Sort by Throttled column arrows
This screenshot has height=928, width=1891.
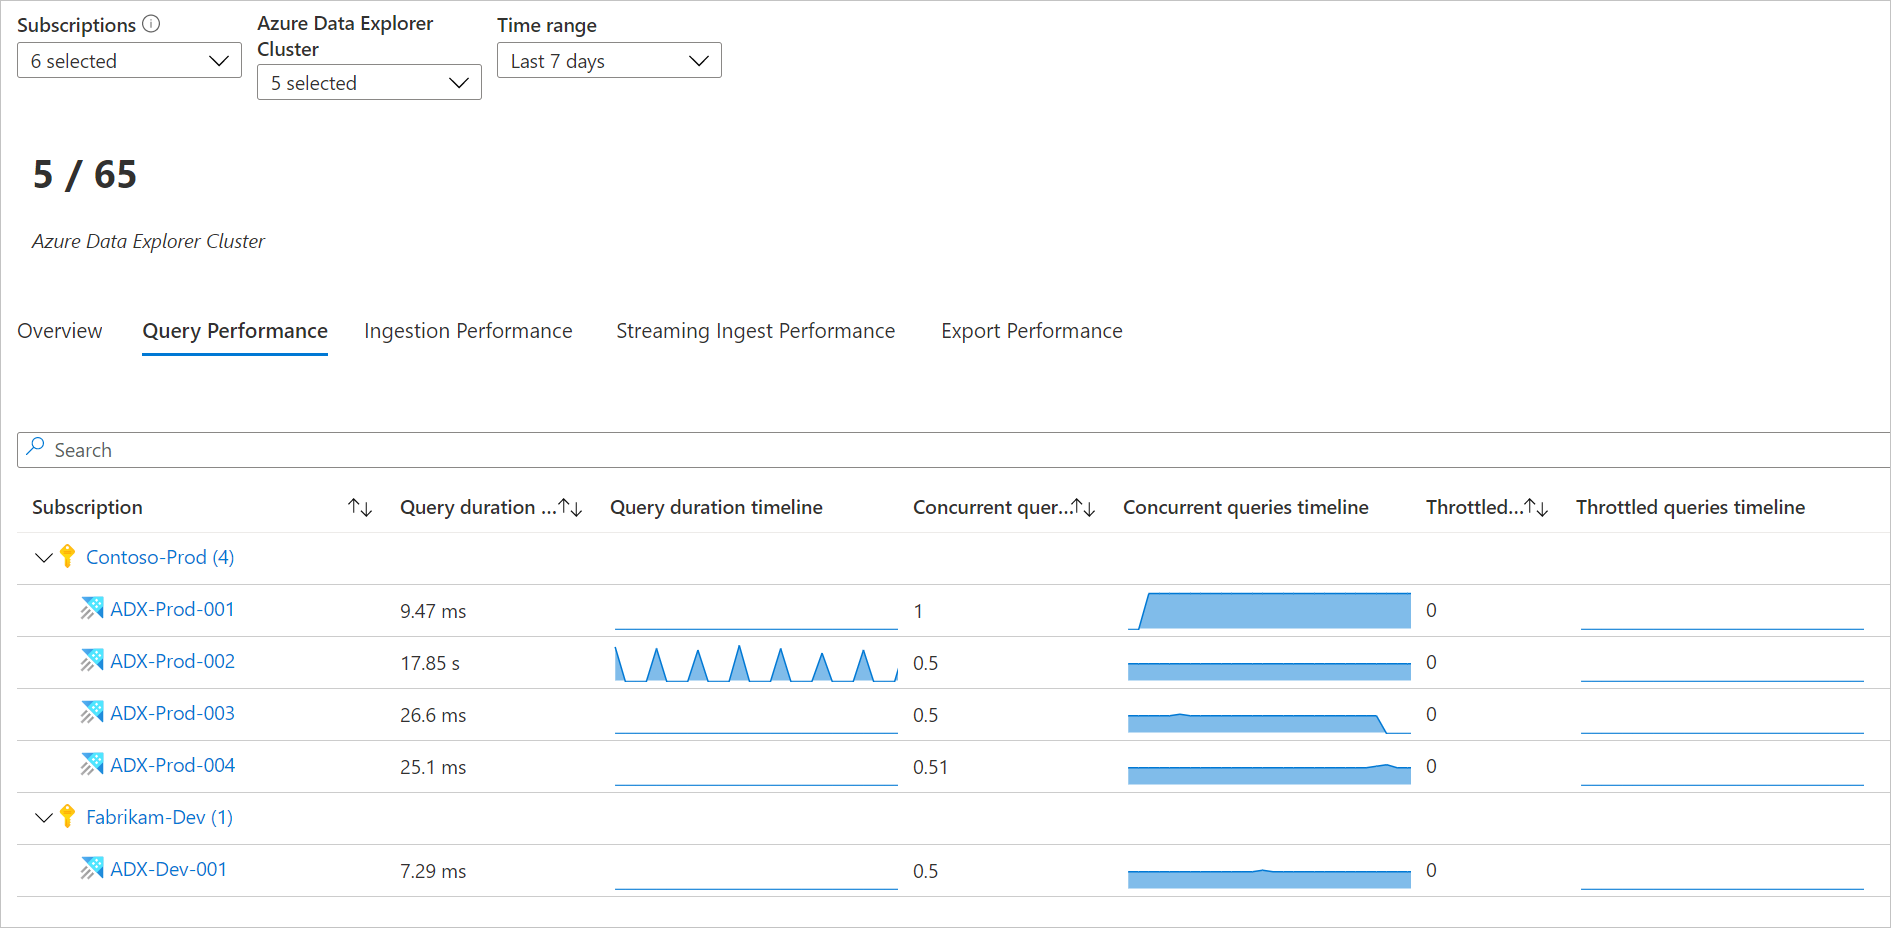tap(1536, 508)
